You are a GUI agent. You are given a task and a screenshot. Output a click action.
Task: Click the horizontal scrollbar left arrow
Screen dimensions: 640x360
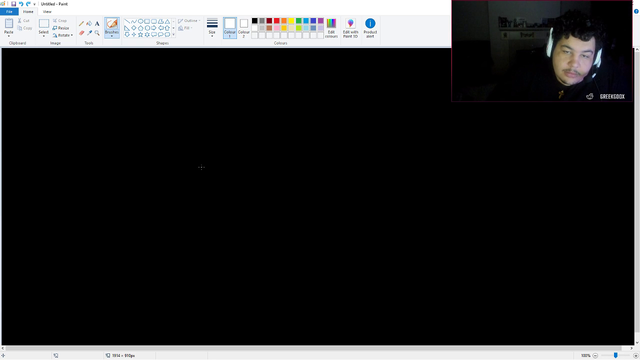(x=3, y=349)
